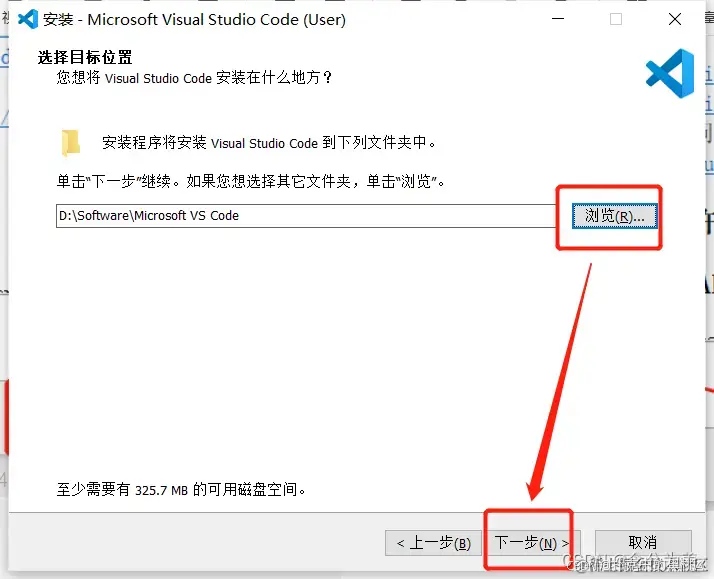Click the Next (下一步) button
Image resolution: width=714 pixels, height=579 pixels.
(x=533, y=543)
